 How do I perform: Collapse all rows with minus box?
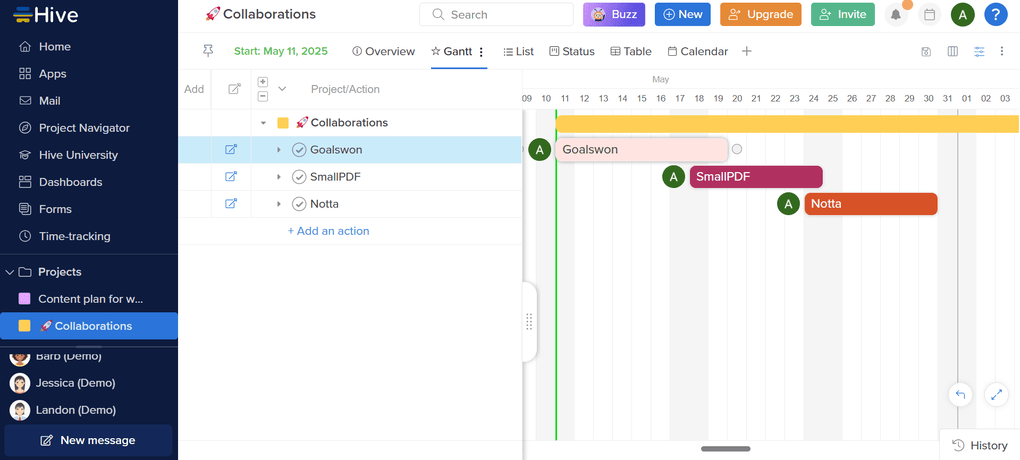[x=263, y=96]
